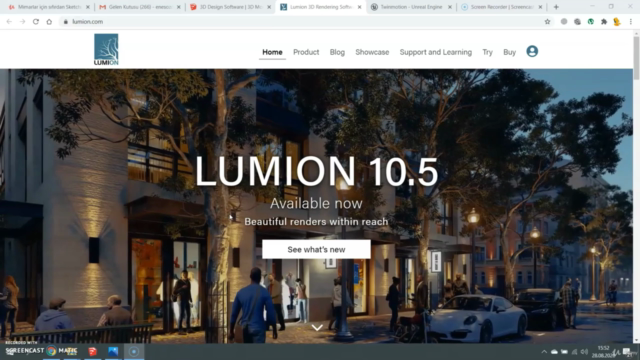Click the browser home icon
640x360 pixels.
[x=49, y=22]
